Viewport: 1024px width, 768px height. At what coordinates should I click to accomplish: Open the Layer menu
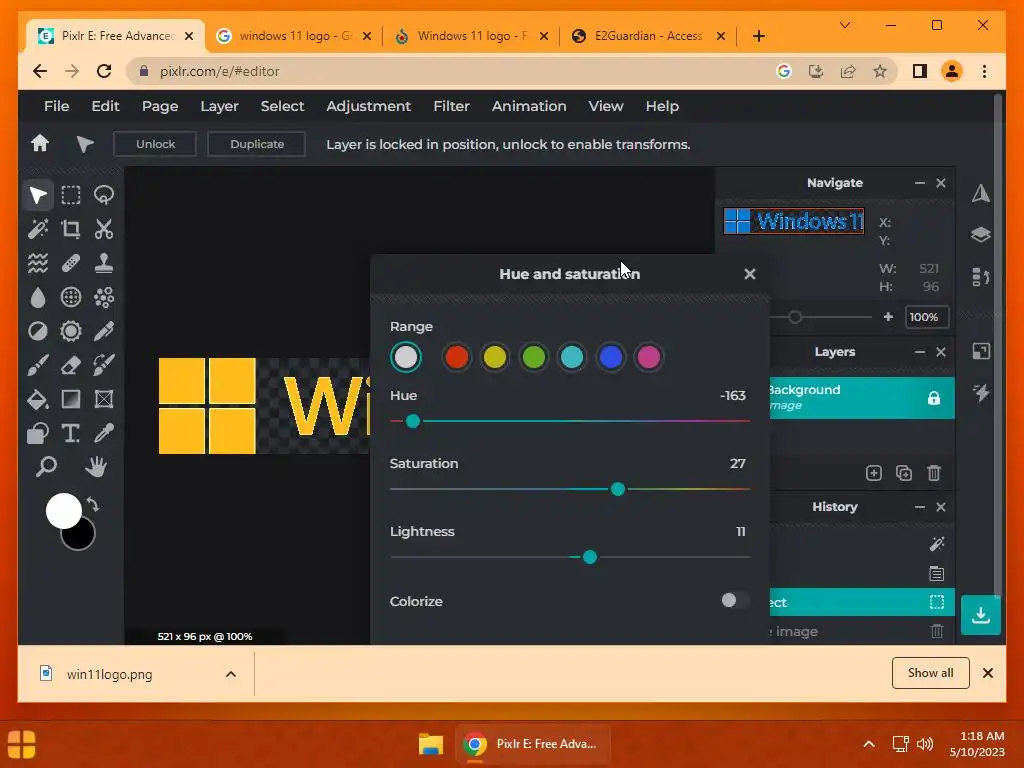219,106
